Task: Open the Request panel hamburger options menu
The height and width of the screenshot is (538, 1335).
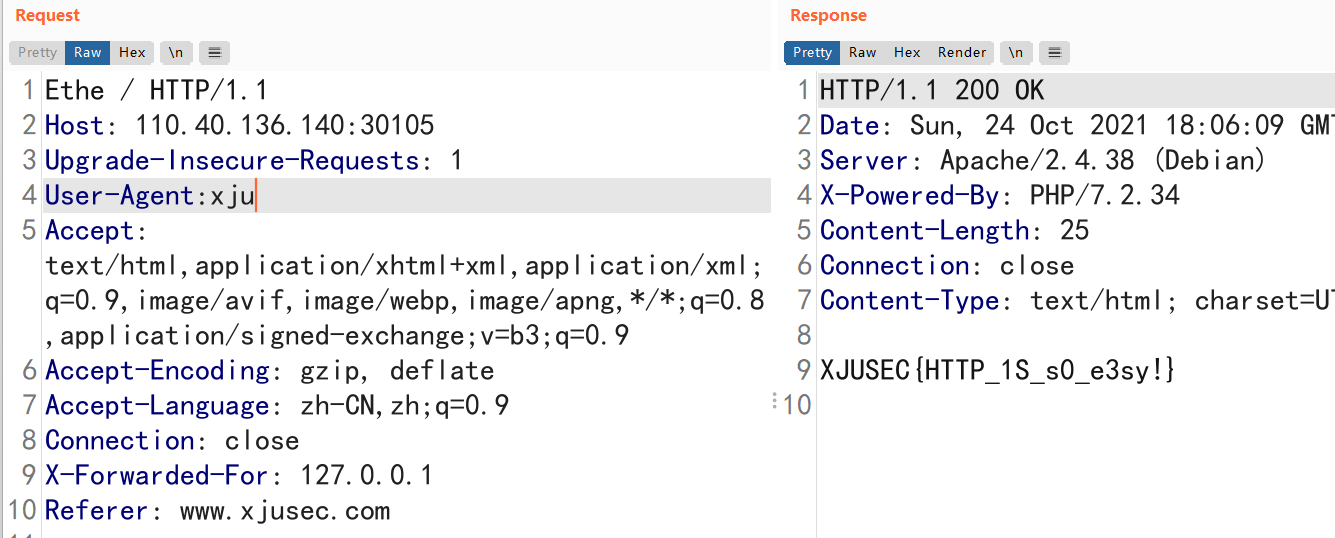Action: pyautogui.click(x=214, y=53)
